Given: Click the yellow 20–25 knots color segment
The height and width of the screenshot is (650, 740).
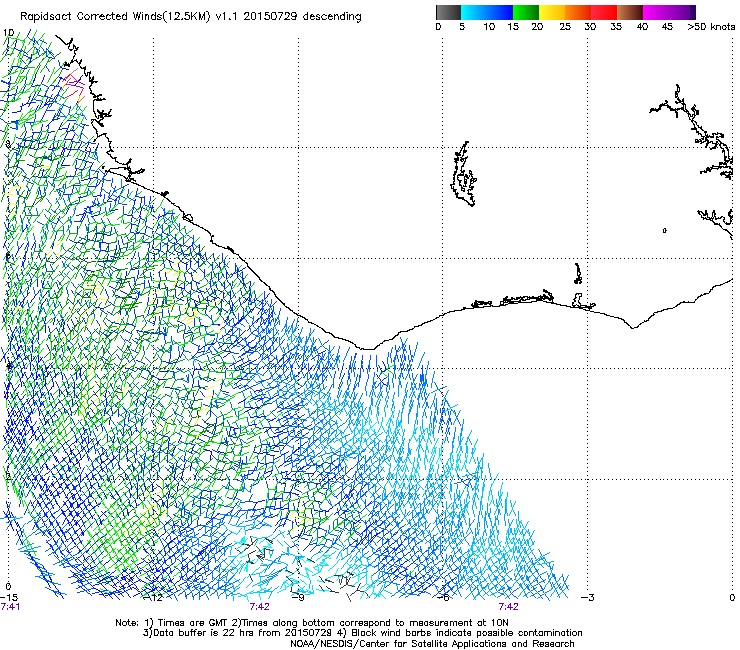Looking at the screenshot, I should click(552, 12).
